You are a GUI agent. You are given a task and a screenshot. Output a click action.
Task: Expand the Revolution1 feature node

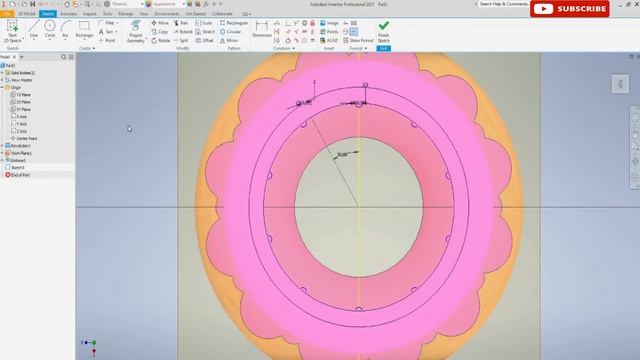click(x=2, y=146)
